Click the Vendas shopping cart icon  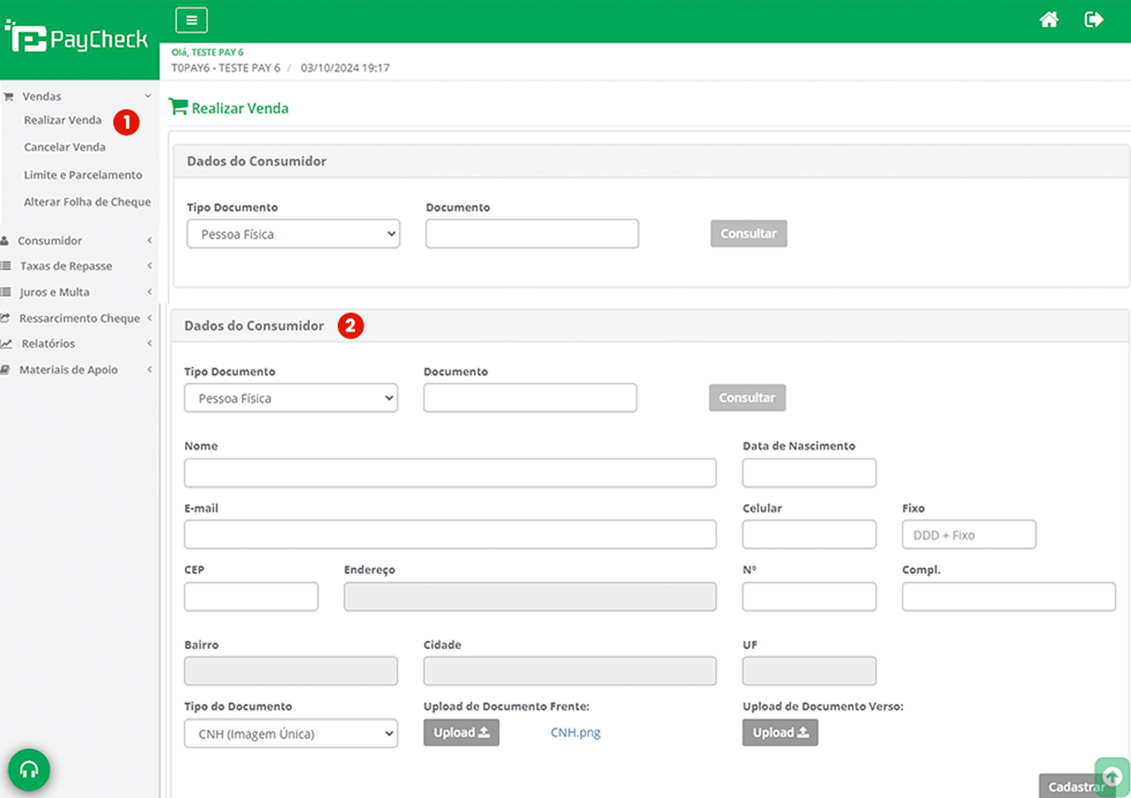tap(9, 96)
